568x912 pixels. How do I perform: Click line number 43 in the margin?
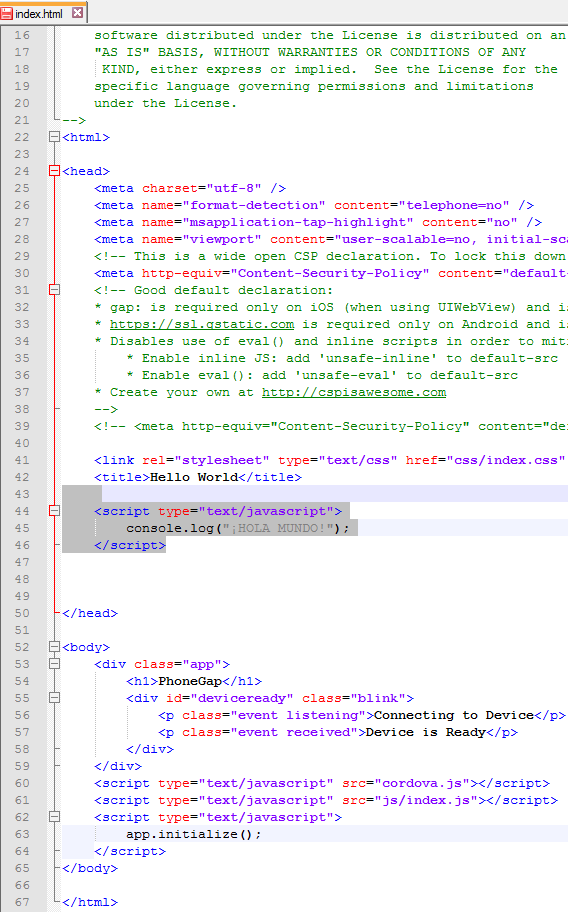[22, 494]
